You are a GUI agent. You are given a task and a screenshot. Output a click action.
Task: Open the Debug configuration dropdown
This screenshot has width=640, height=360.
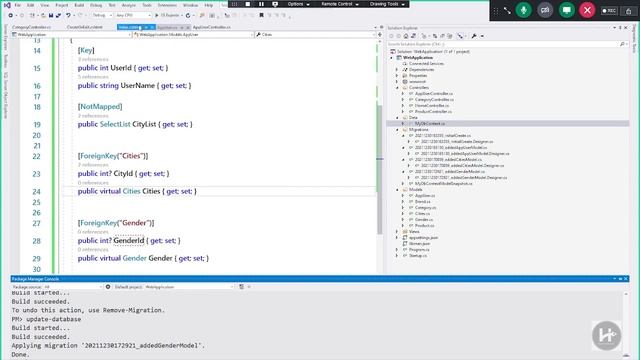click(x=102, y=16)
